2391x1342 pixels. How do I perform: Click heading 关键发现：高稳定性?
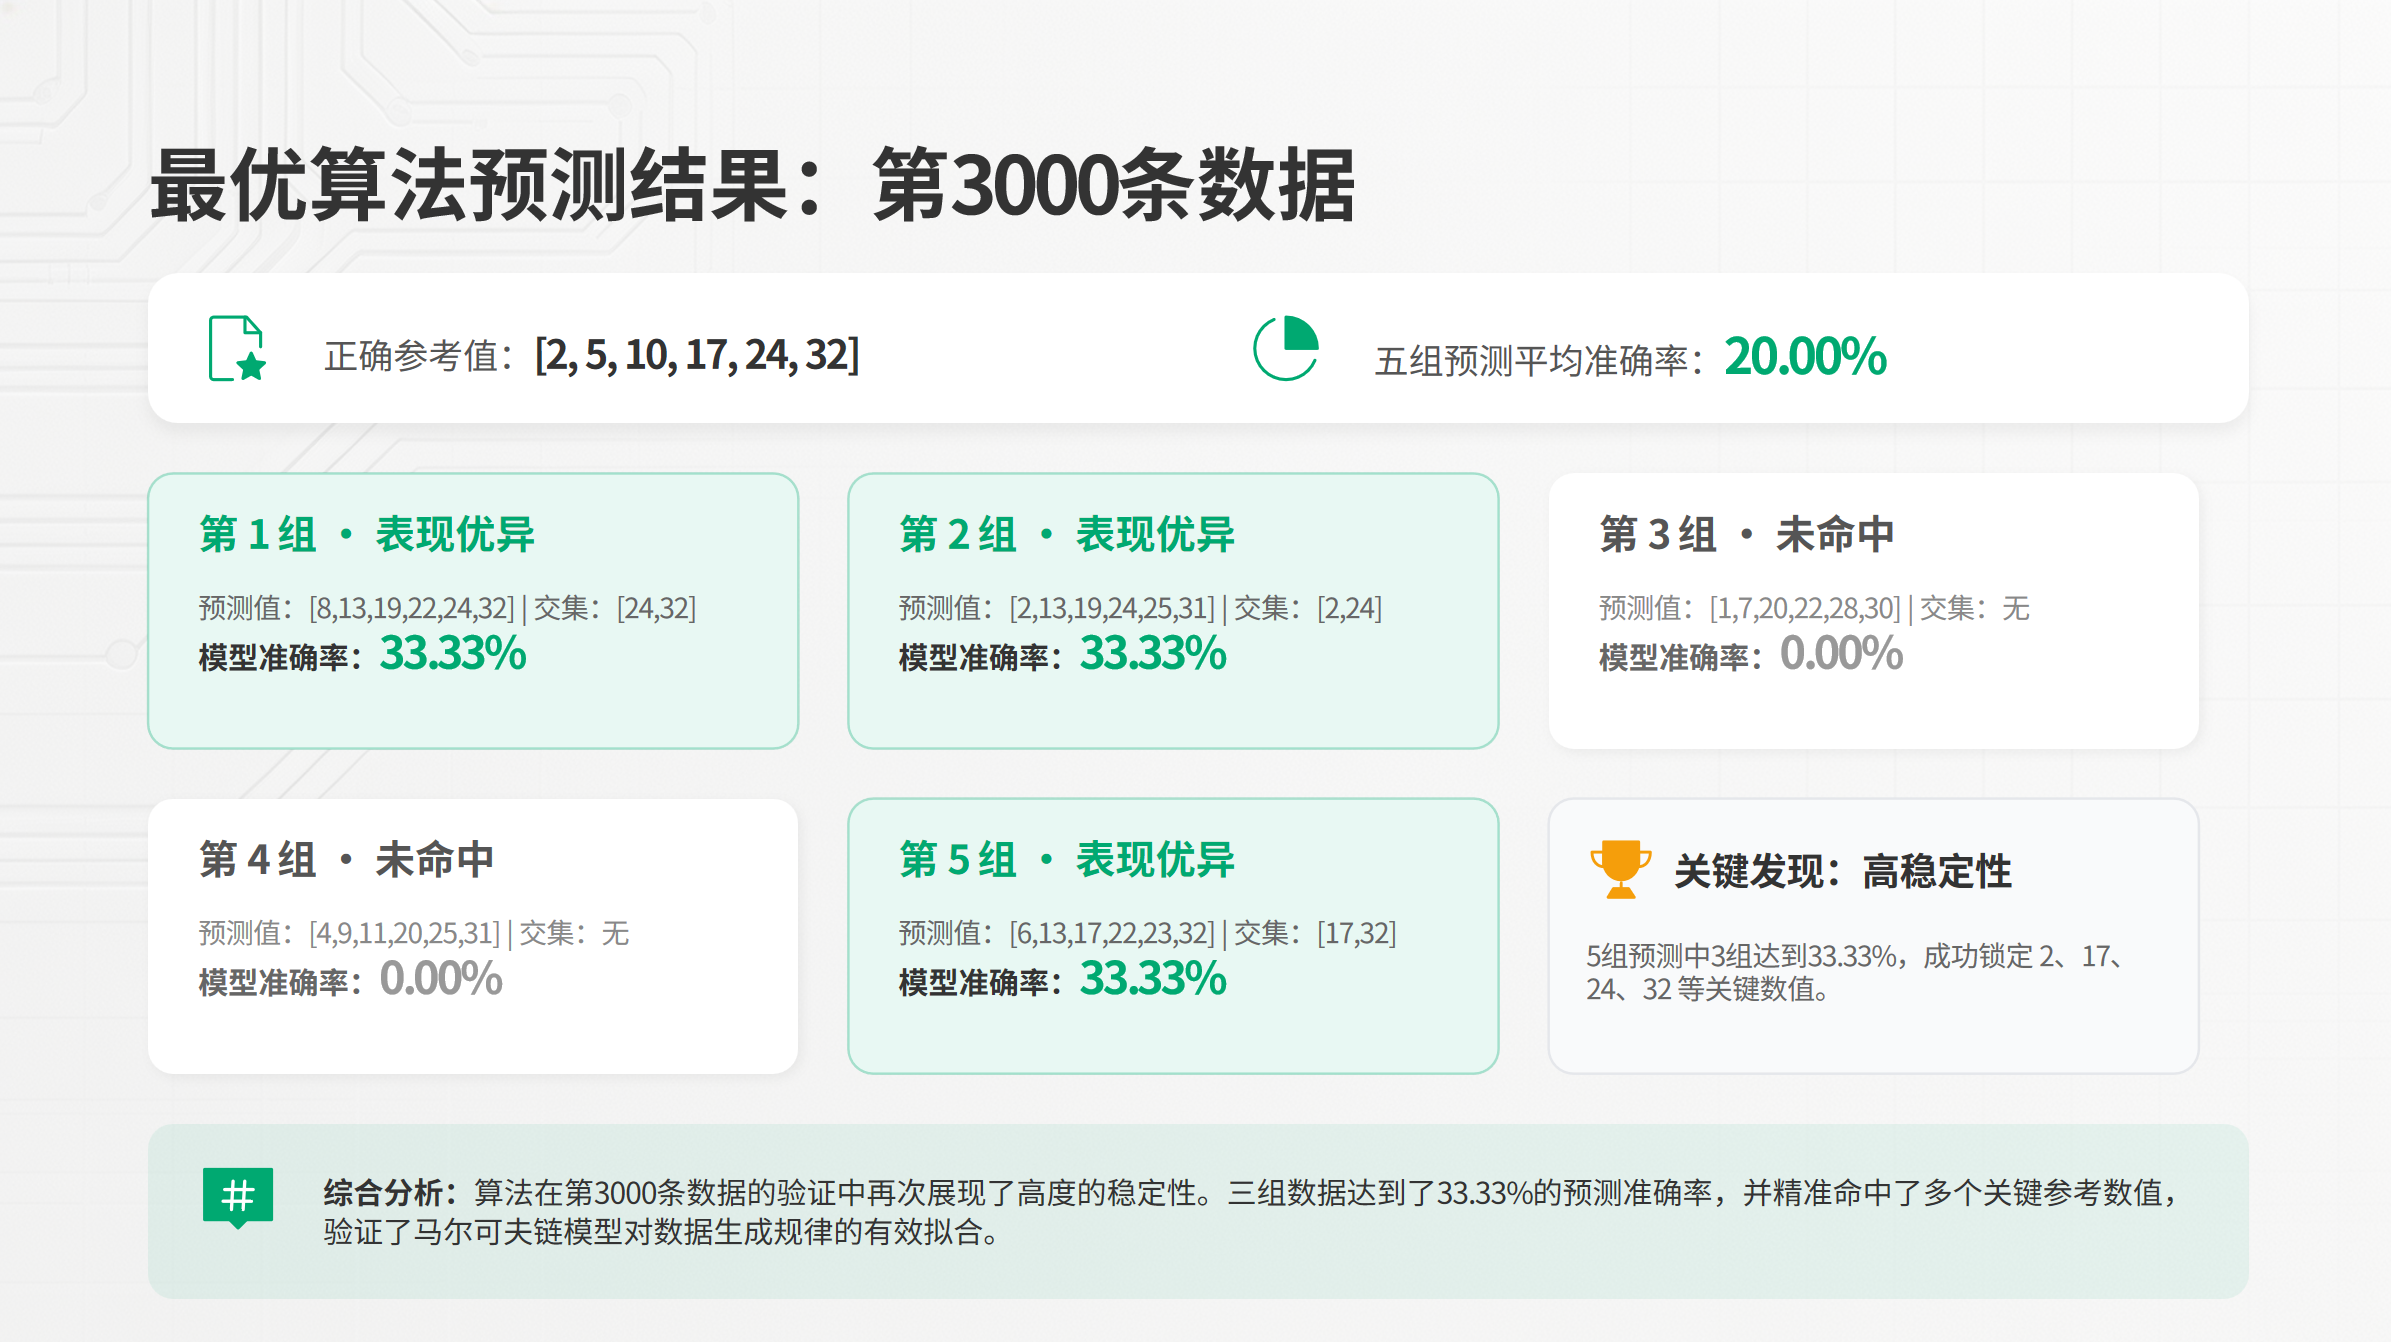click(x=1843, y=871)
